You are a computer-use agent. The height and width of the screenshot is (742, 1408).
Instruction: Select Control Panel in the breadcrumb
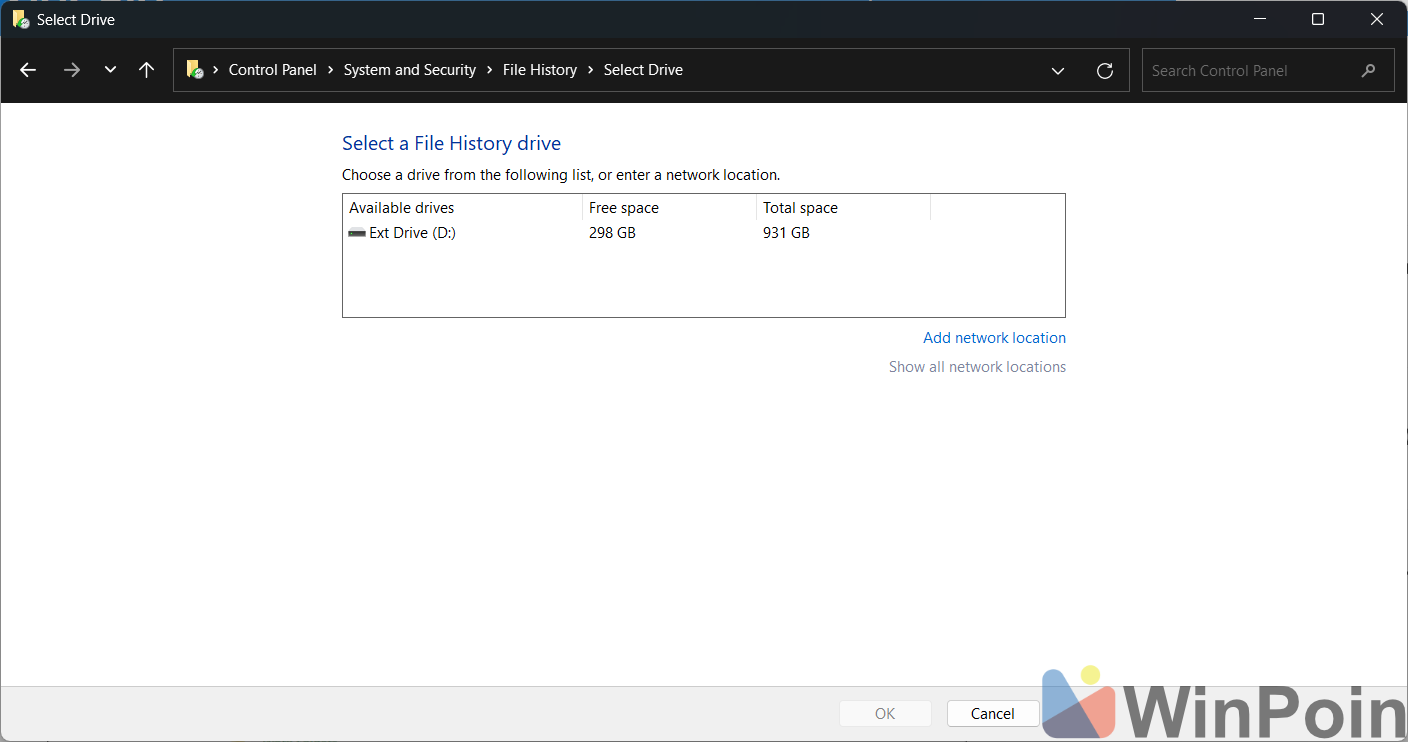tap(272, 70)
